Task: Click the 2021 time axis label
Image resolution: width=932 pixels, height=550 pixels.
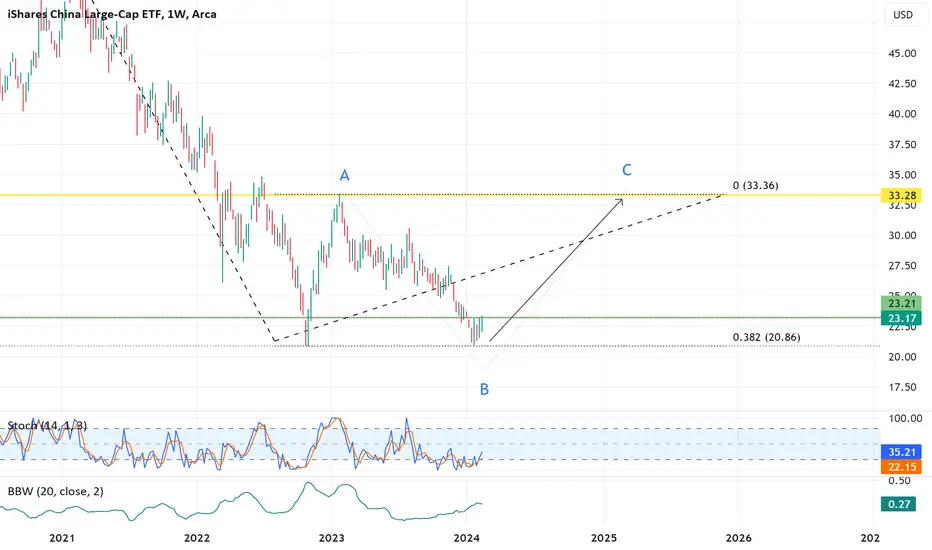Action: (62, 538)
